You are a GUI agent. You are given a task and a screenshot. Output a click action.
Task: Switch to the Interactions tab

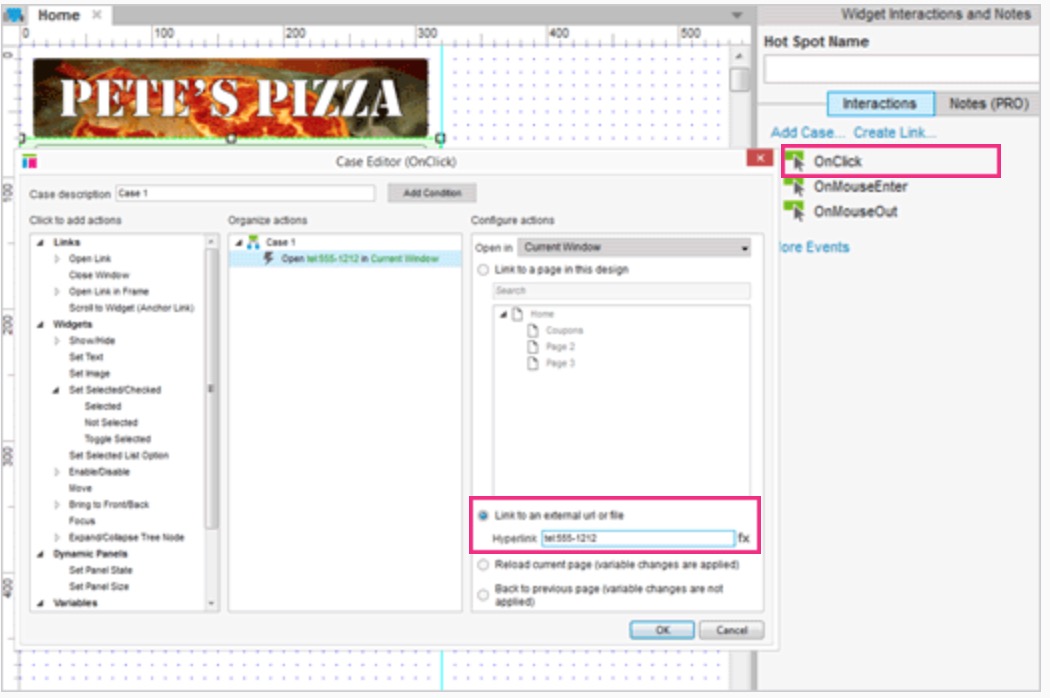(879, 104)
